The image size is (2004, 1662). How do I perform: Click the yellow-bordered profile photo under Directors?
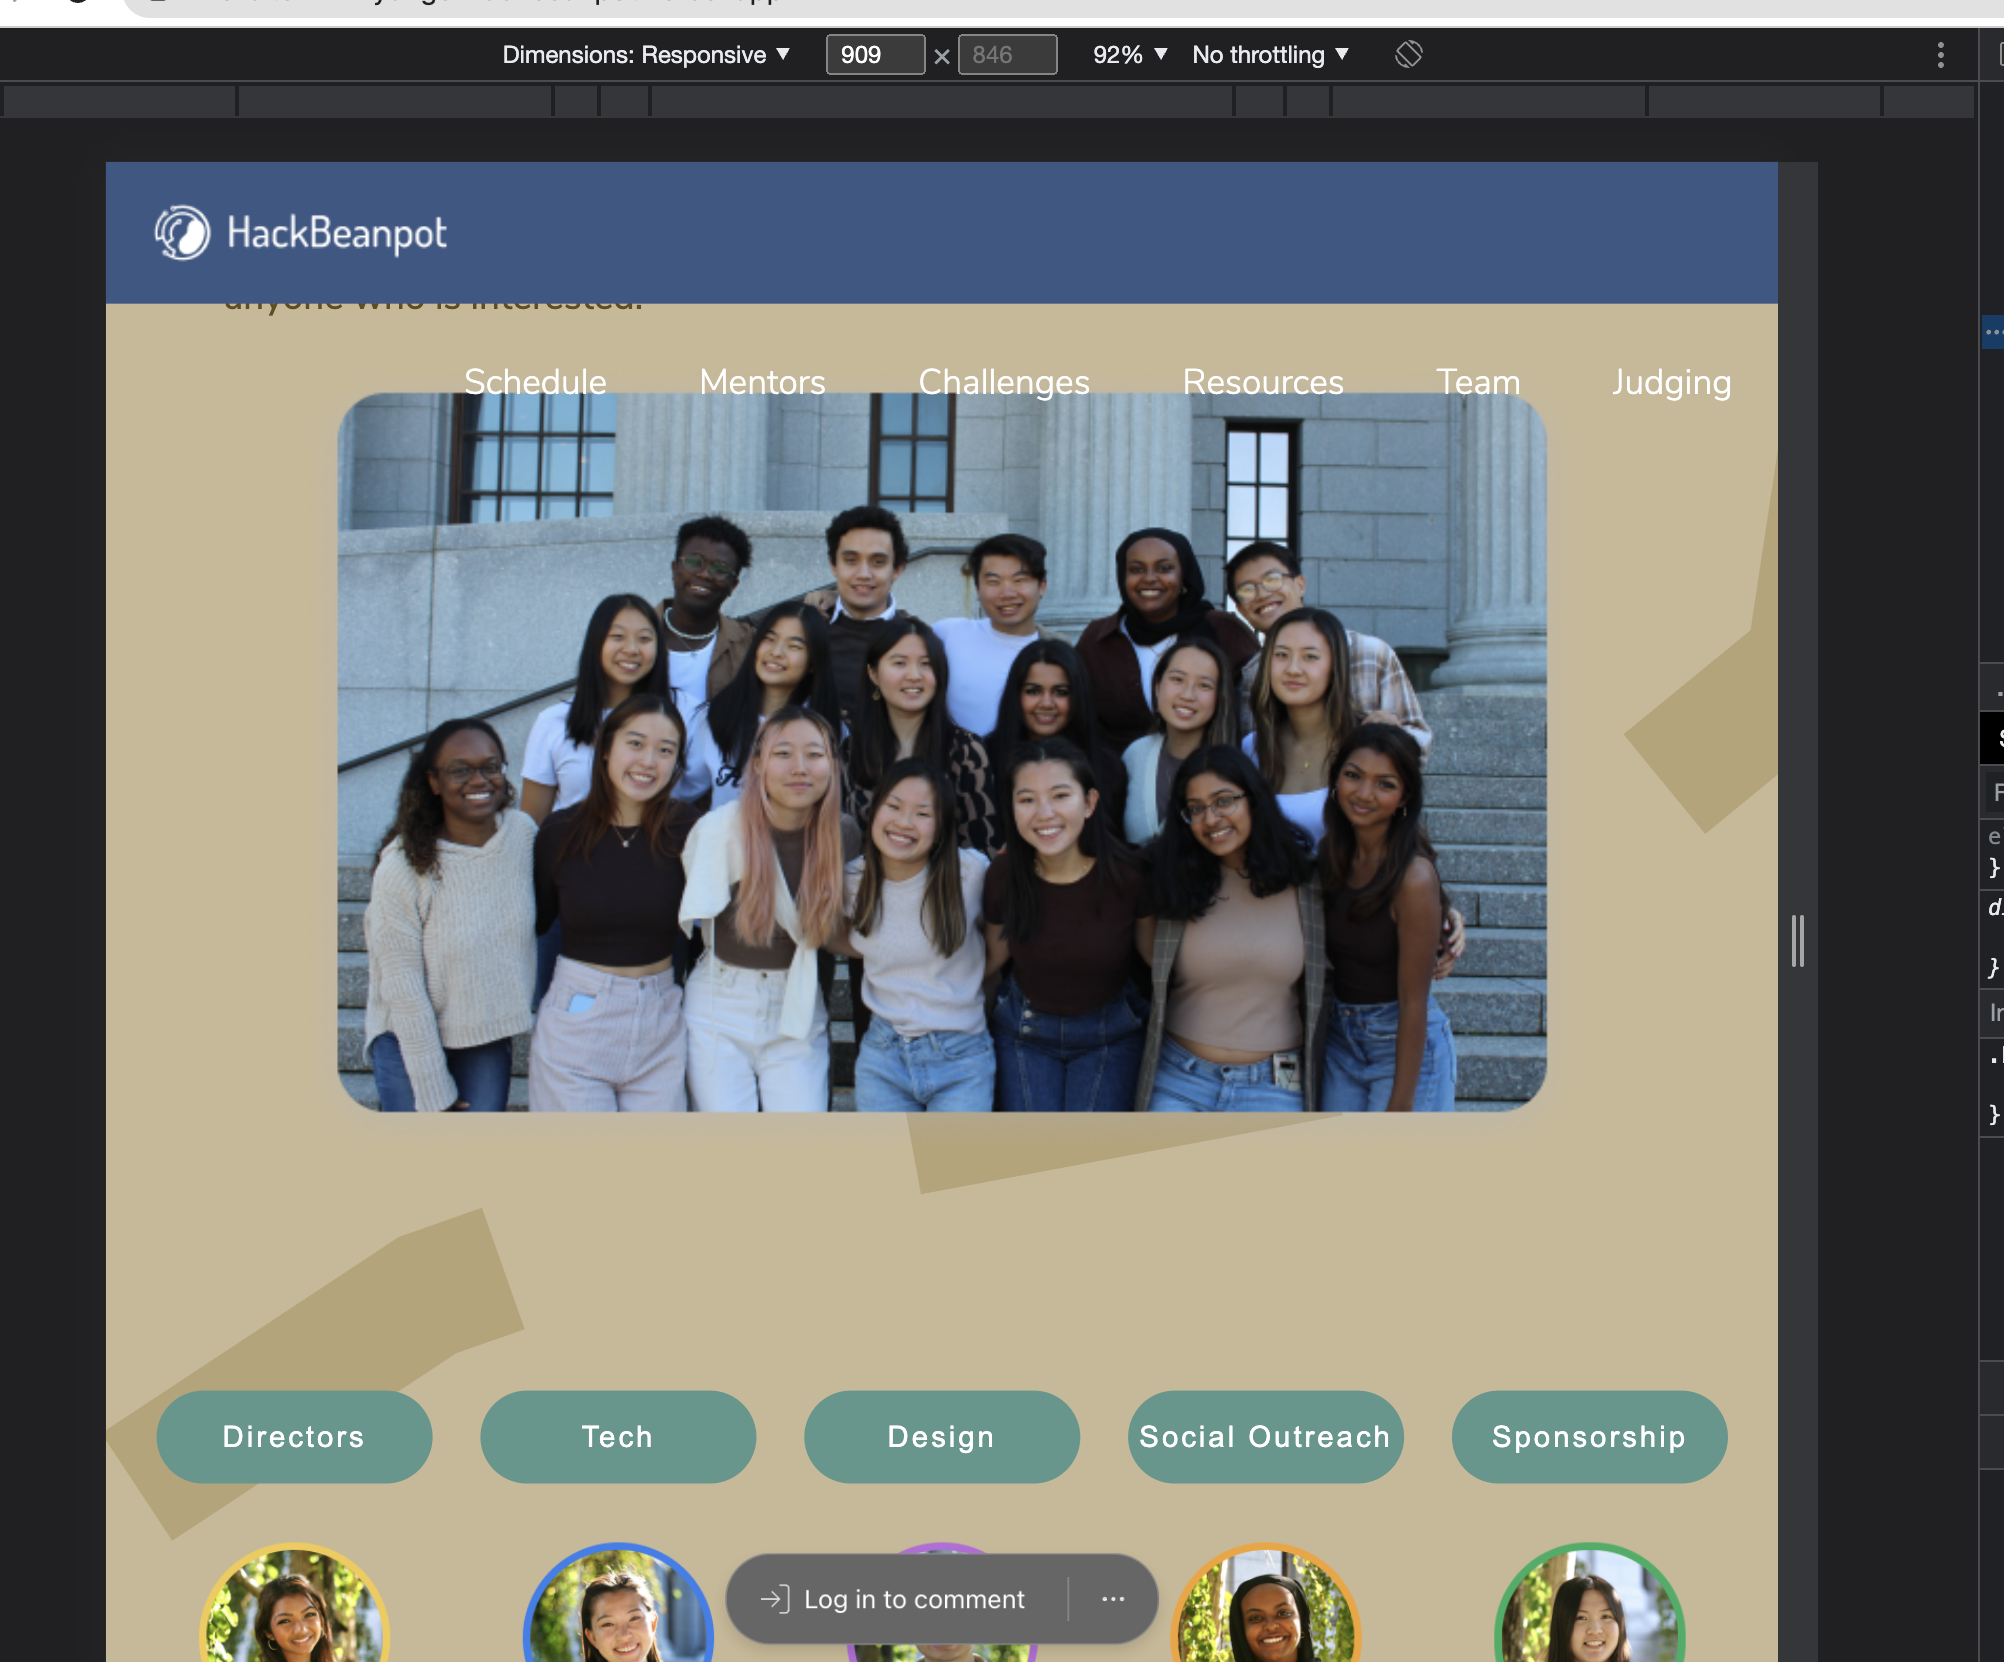tap(294, 1603)
